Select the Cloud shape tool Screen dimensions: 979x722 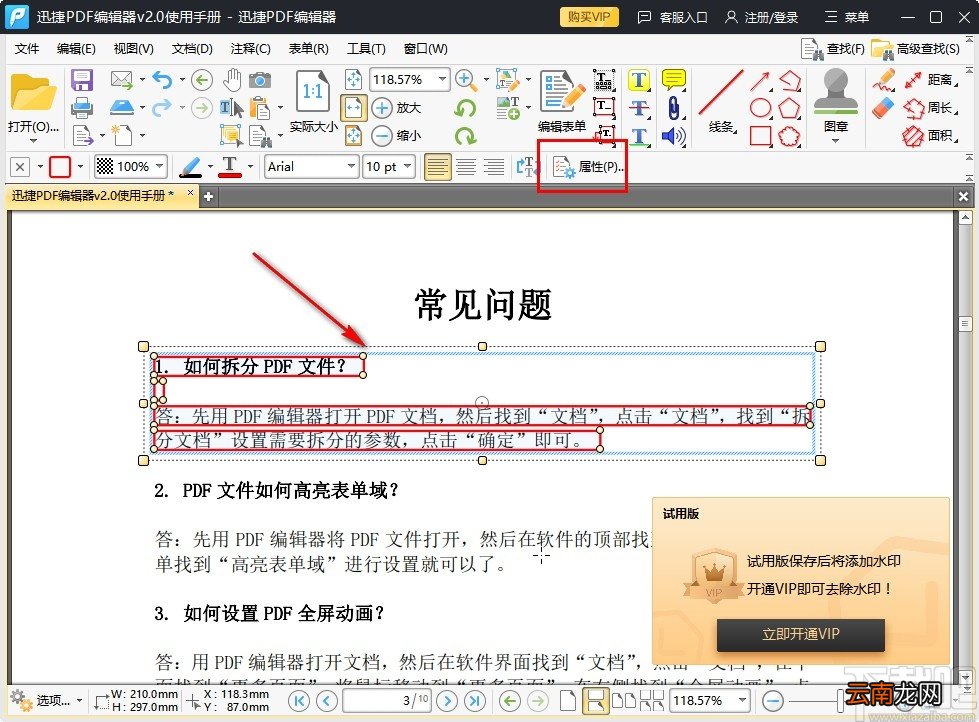tap(789, 136)
